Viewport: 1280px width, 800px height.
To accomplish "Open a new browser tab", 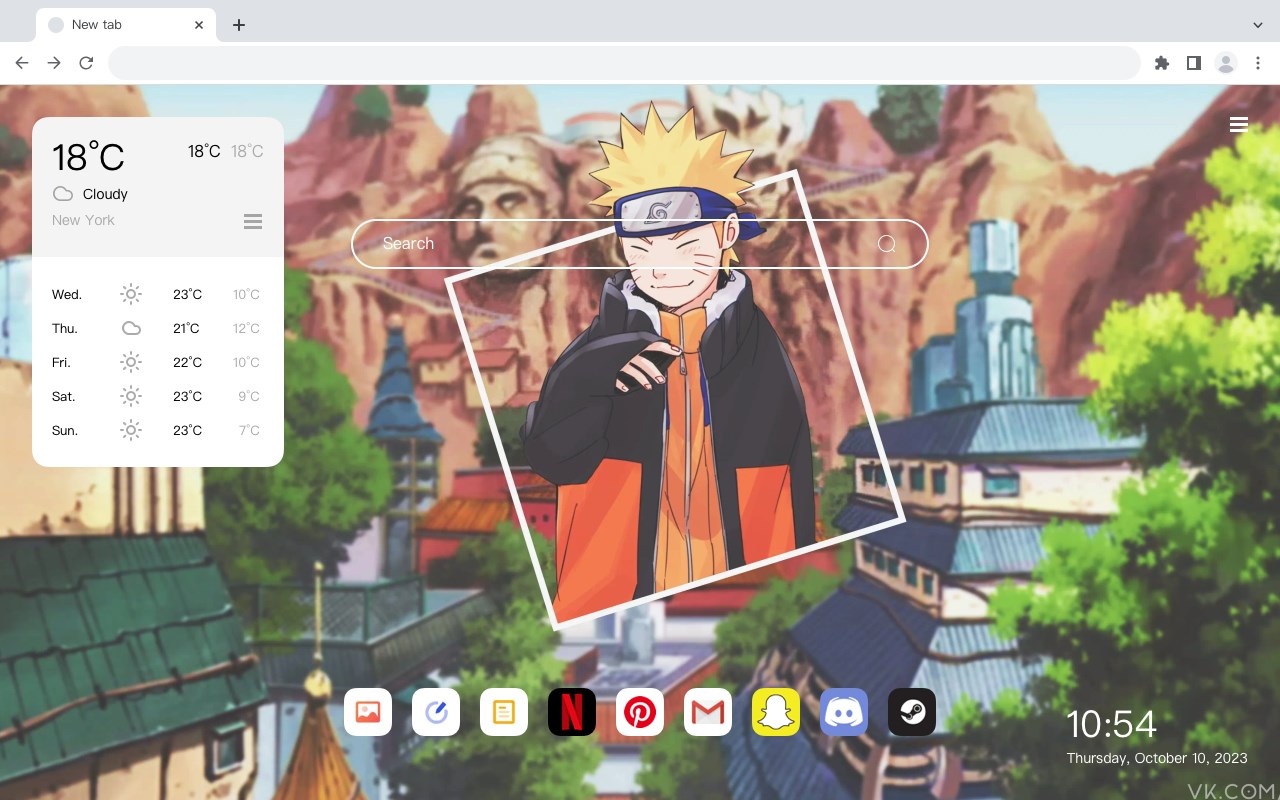I will point(238,25).
